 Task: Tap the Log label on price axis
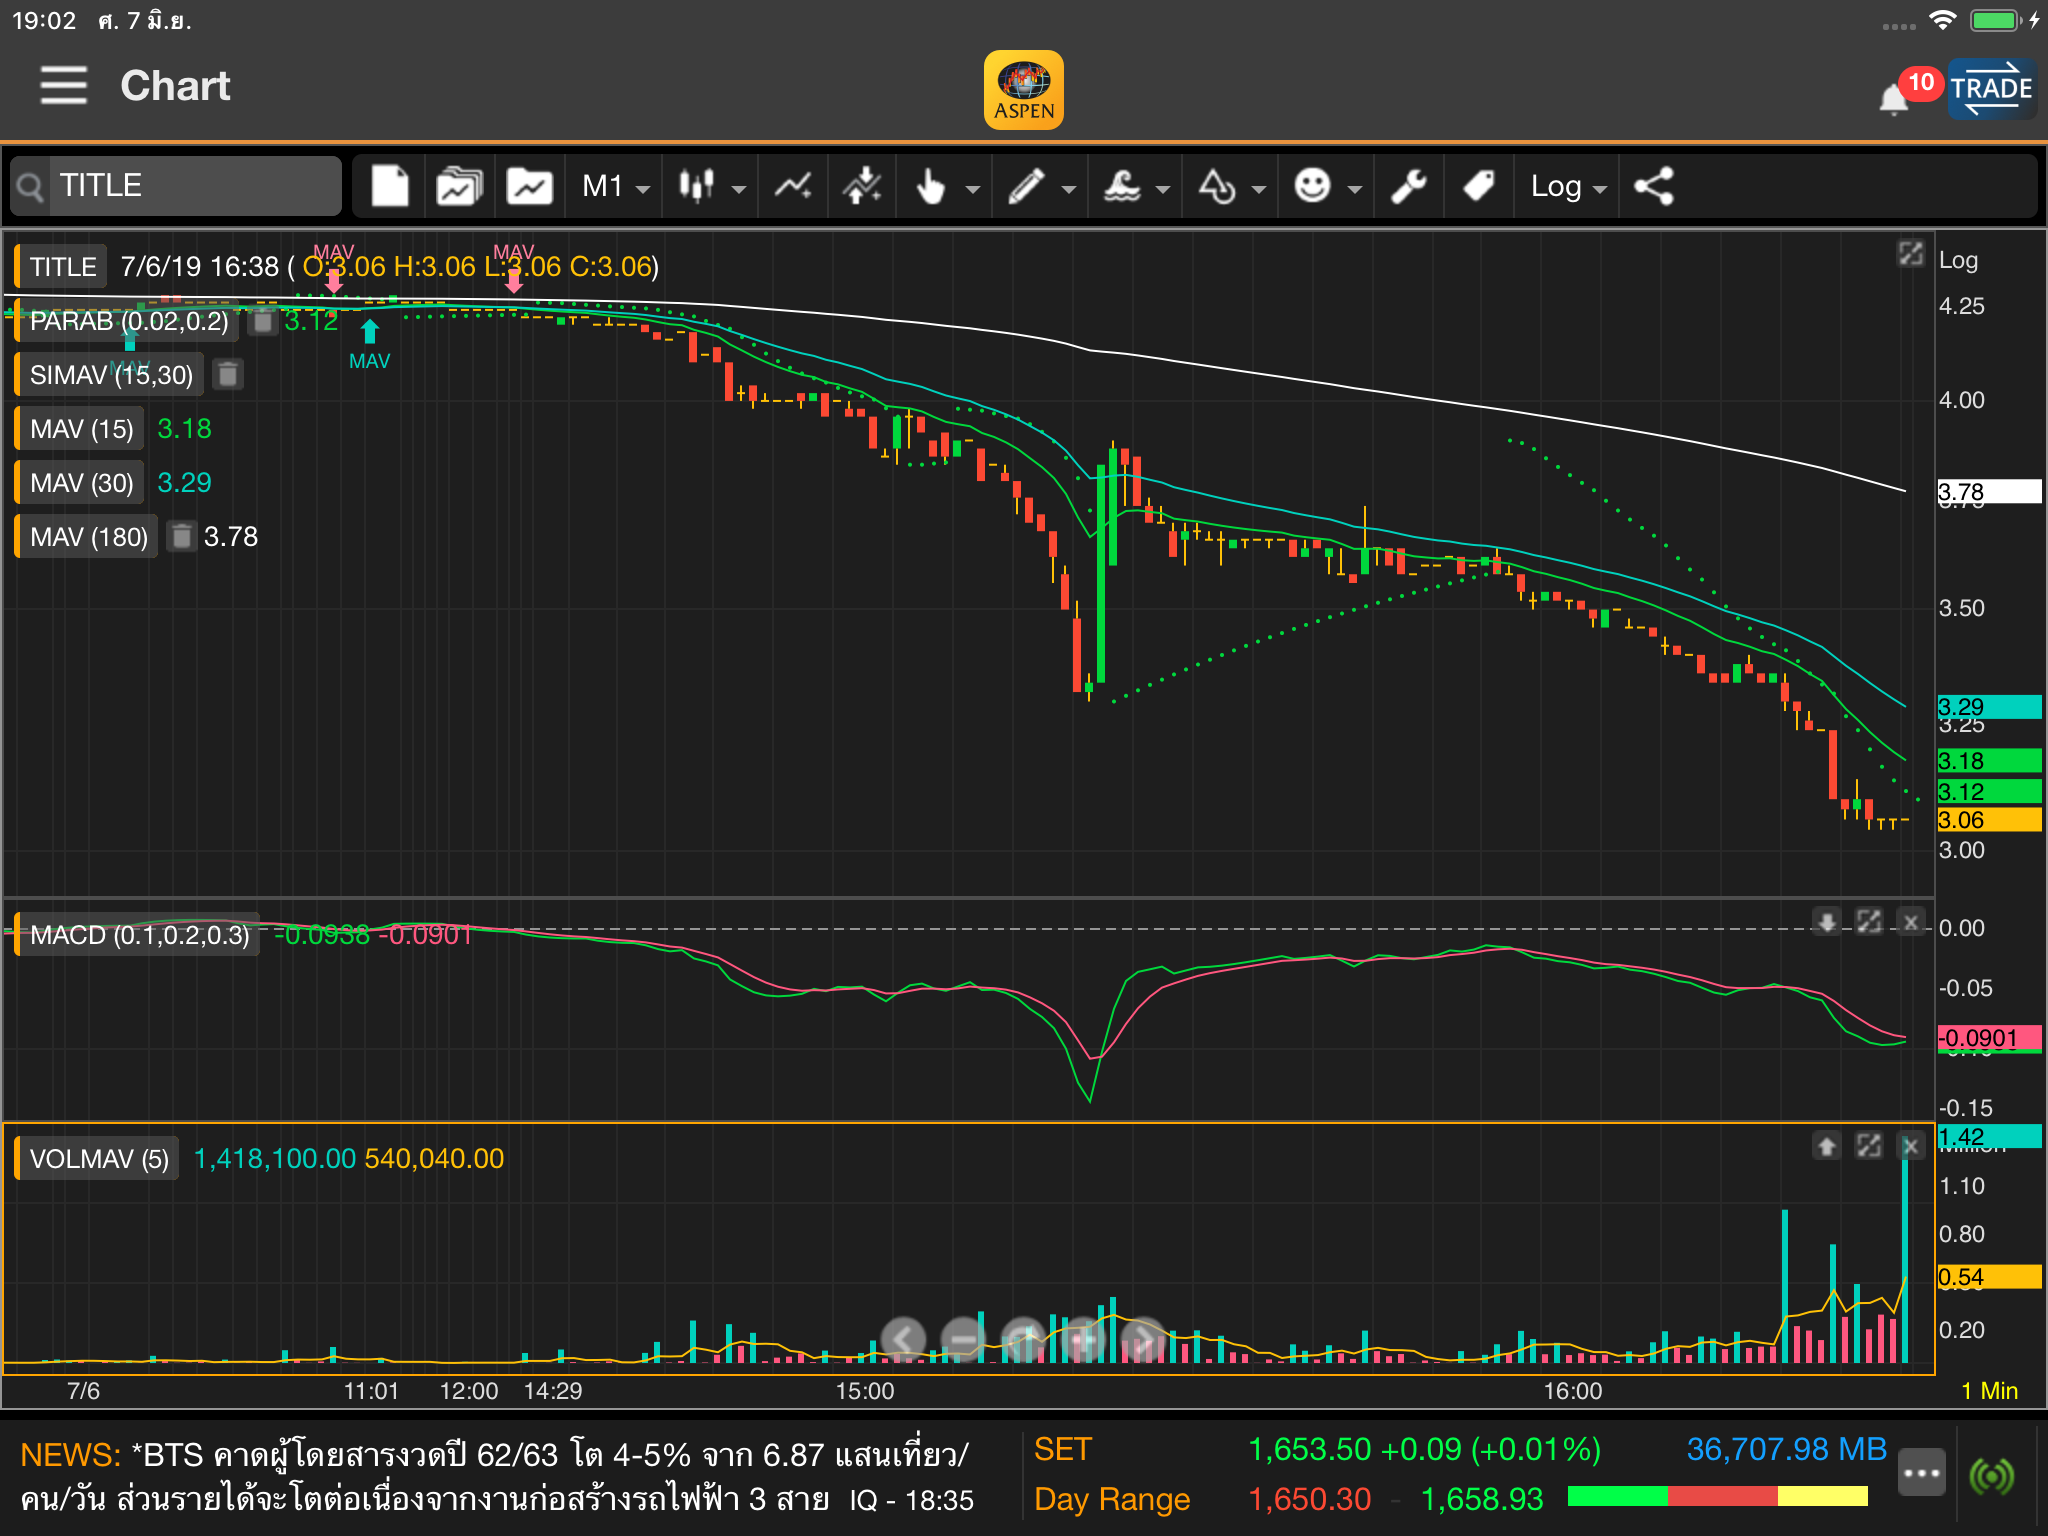click(1958, 261)
